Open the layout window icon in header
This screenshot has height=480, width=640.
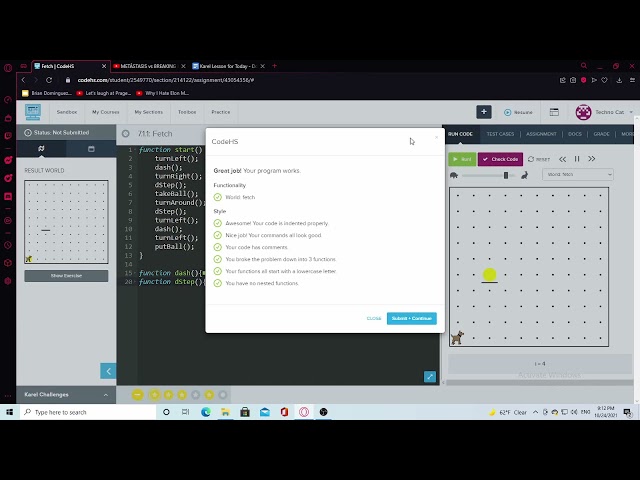click(x=554, y=112)
